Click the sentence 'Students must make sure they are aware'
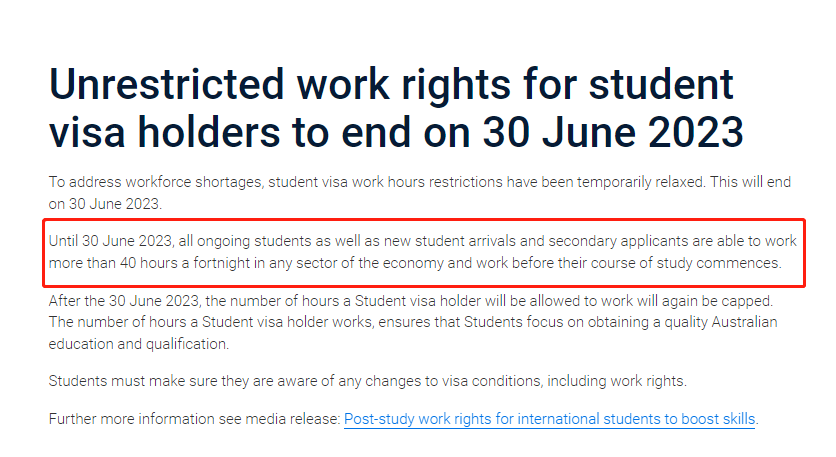Image resolution: width=836 pixels, height=457 pixels. tap(367, 381)
